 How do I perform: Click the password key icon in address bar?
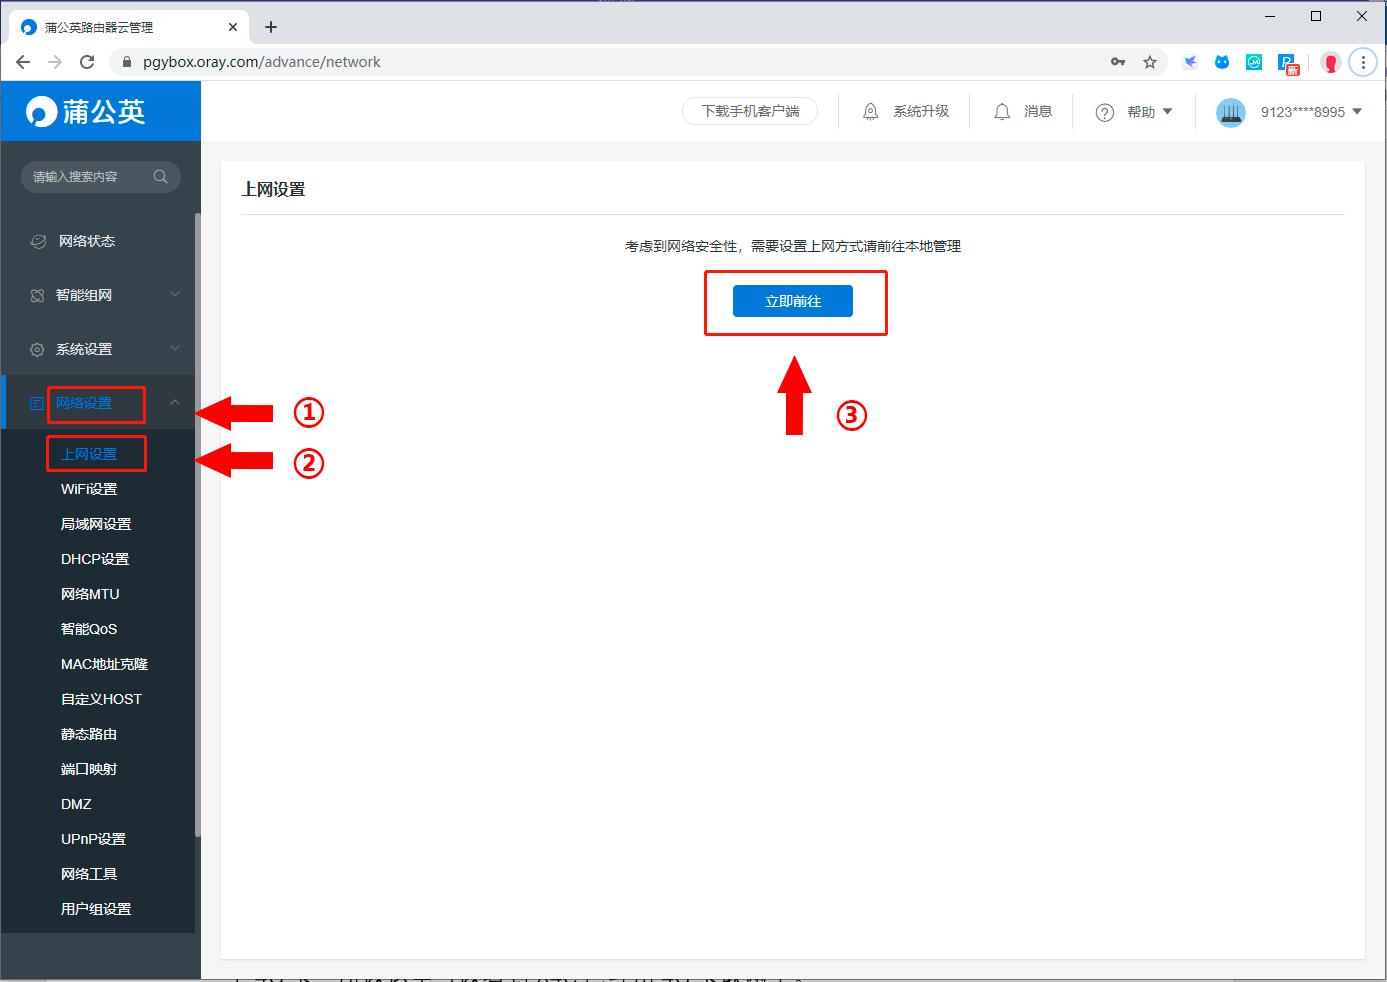pyautogui.click(x=1117, y=61)
